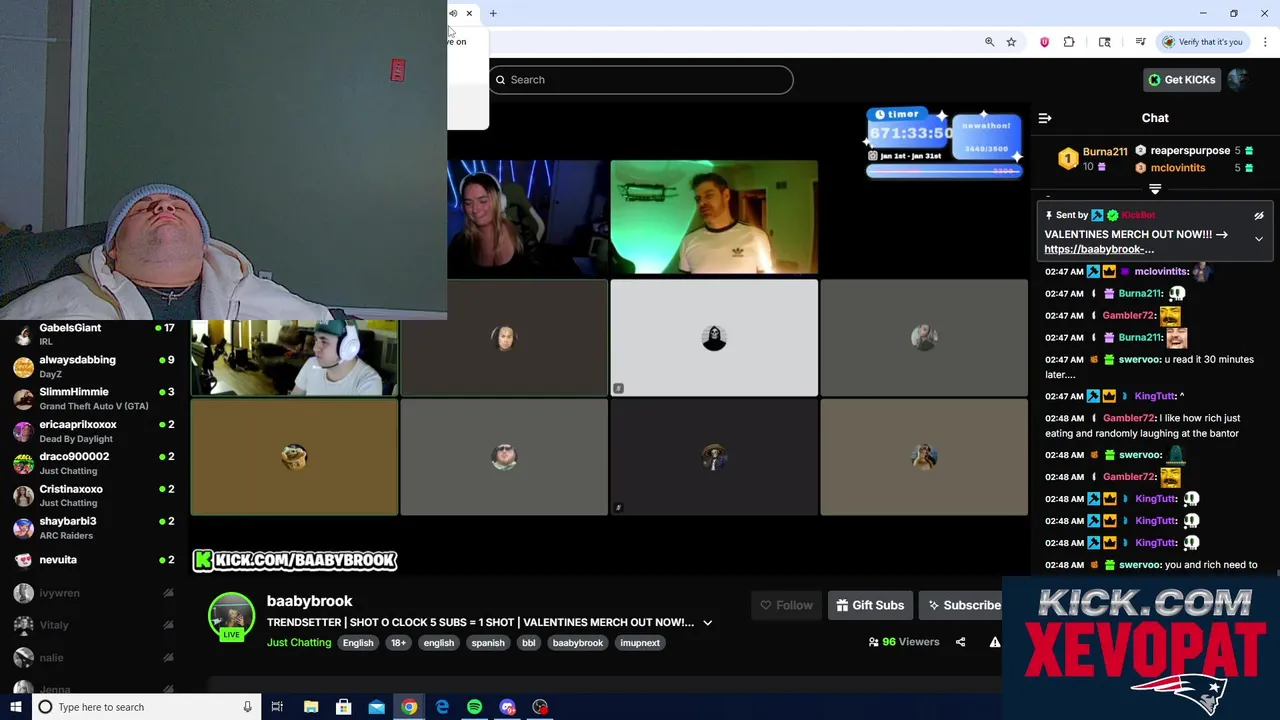Screen dimensions: 1280x720
Task: Open the Chrome extensions puzzle icon
Action: (1069, 42)
